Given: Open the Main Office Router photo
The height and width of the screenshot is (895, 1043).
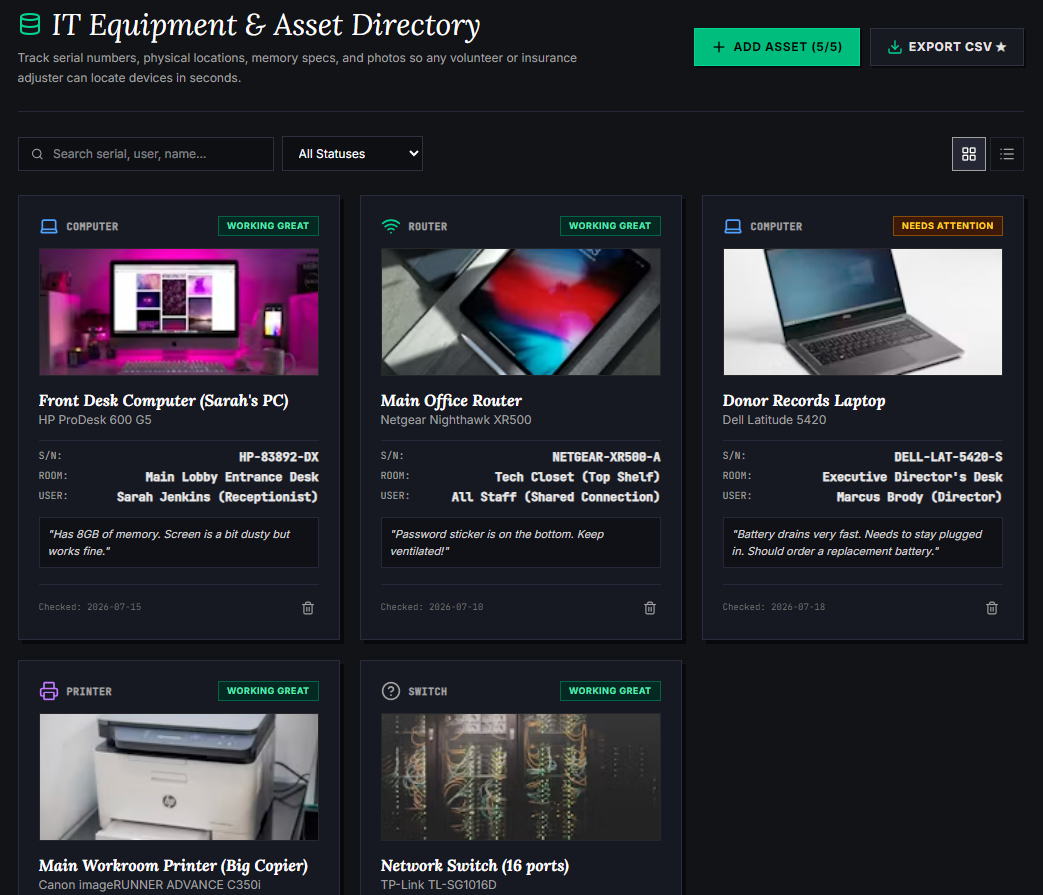Looking at the screenshot, I should pyautogui.click(x=521, y=312).
